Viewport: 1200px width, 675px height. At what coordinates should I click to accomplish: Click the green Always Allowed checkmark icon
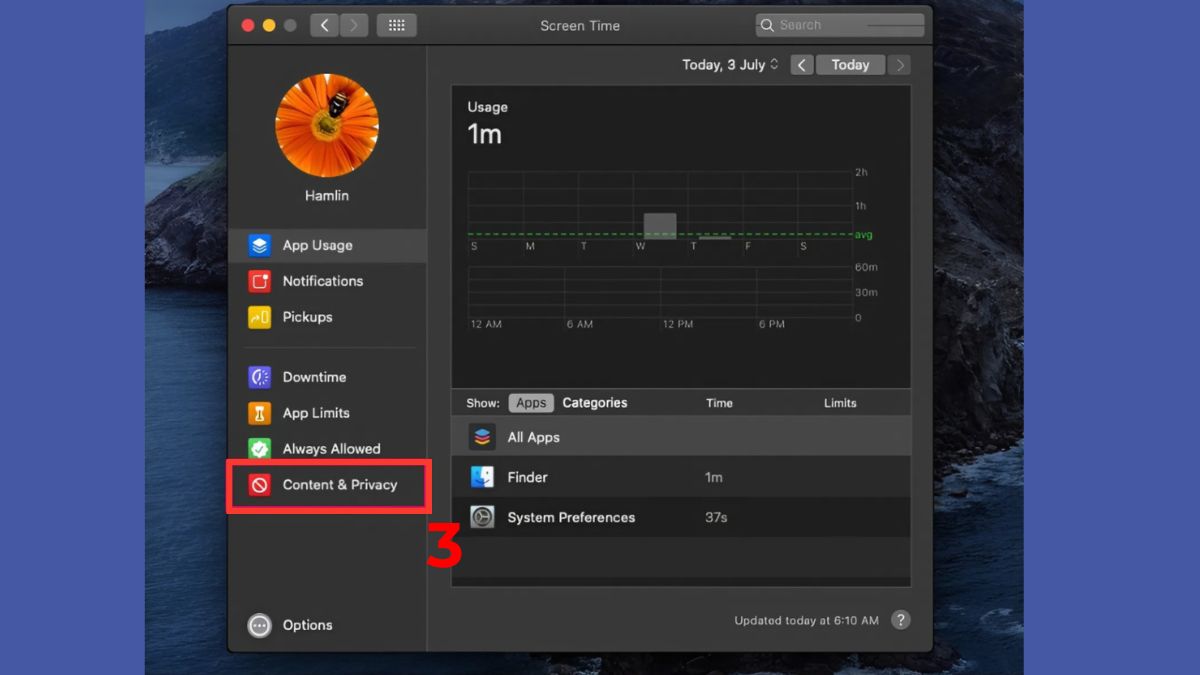[260, 449]
